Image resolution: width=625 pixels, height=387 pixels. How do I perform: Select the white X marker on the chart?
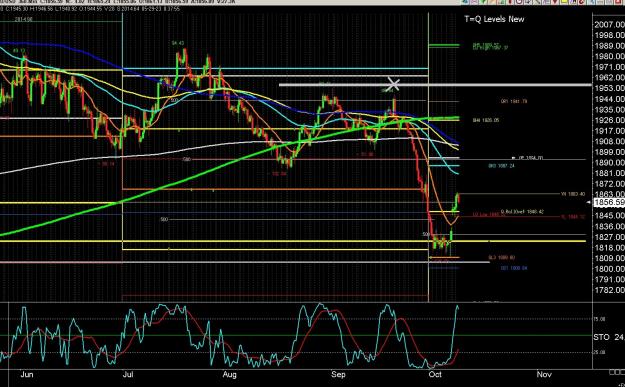point(393,84)
